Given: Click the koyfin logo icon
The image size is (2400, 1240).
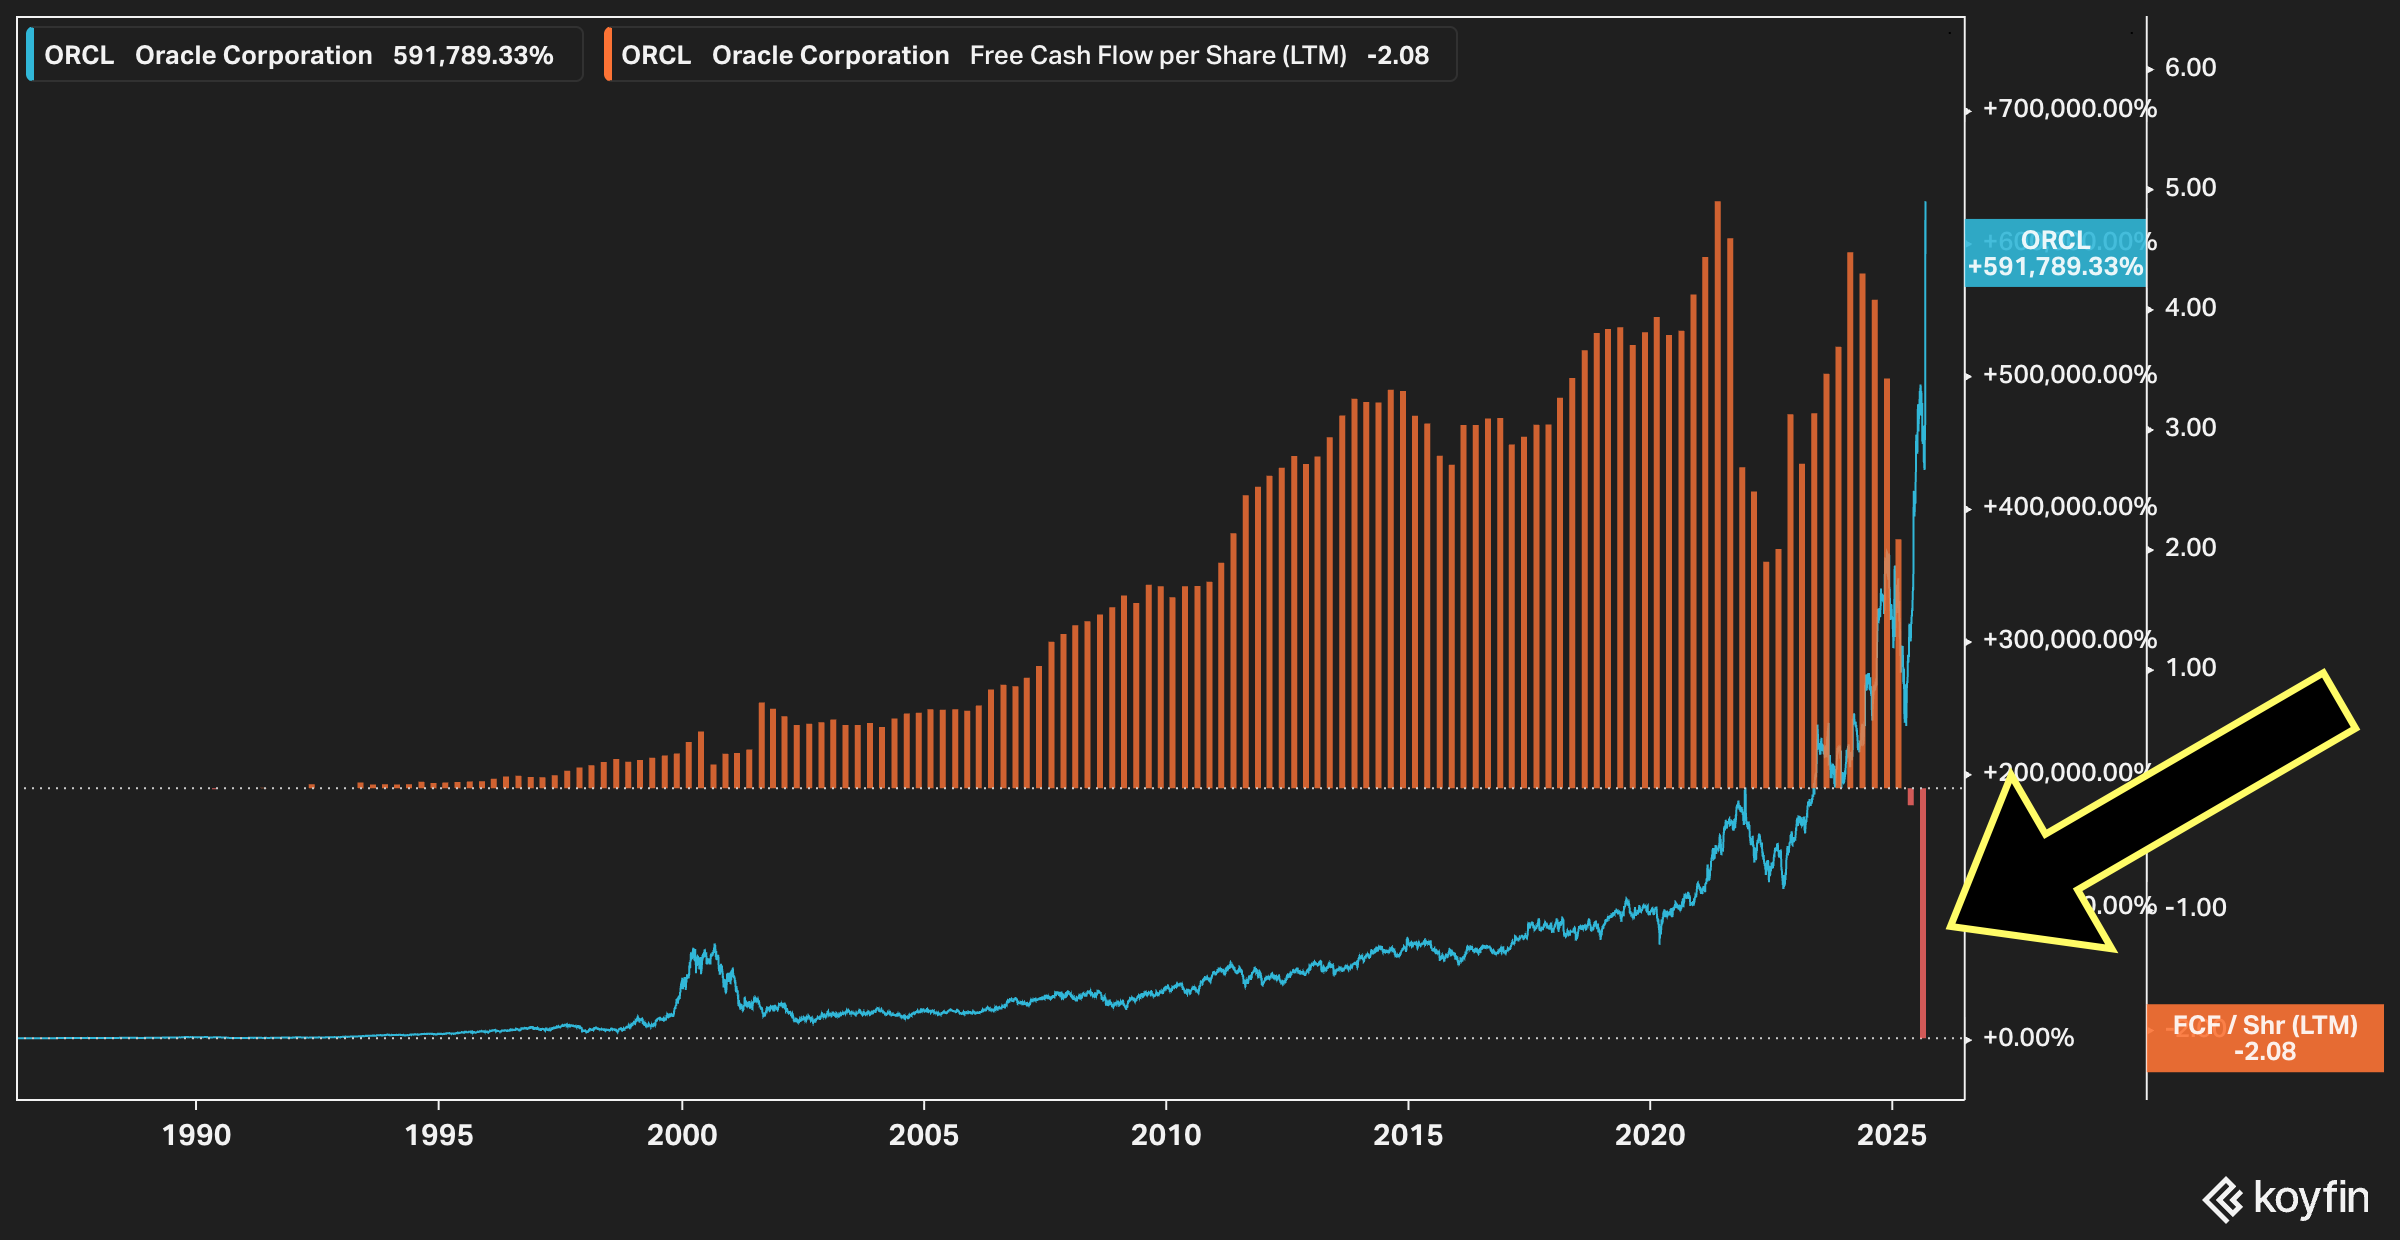Looking at the screenshot, I should point(2223,1200).
